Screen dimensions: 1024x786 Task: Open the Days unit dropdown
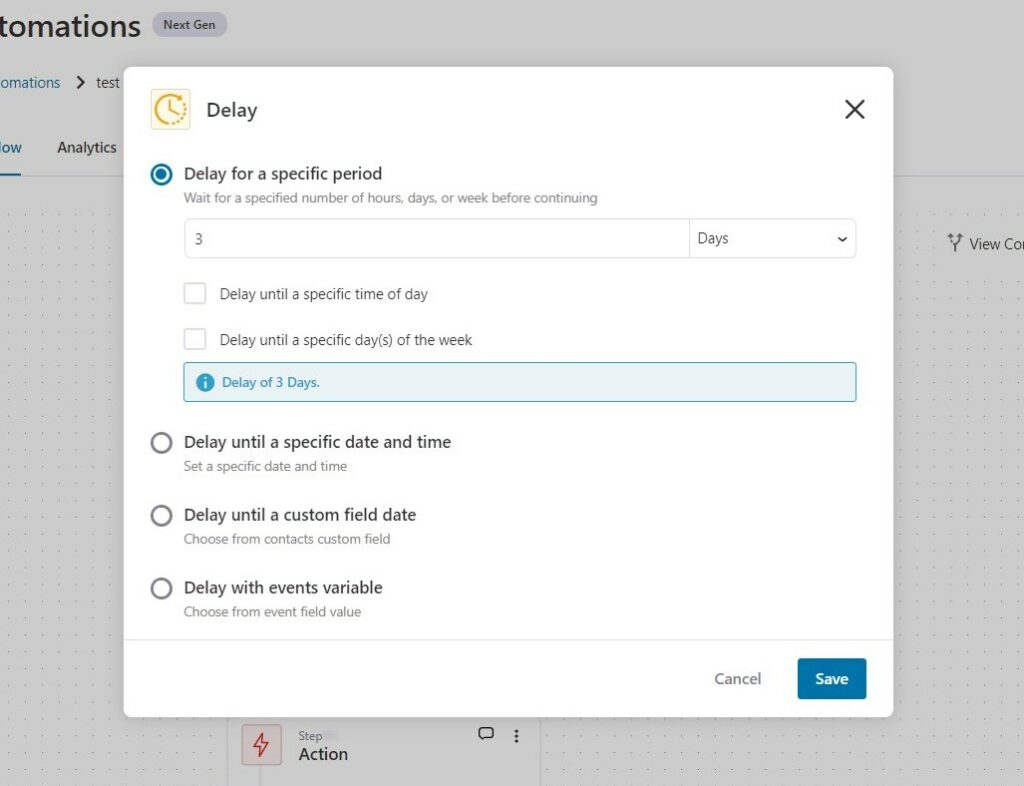773,238
